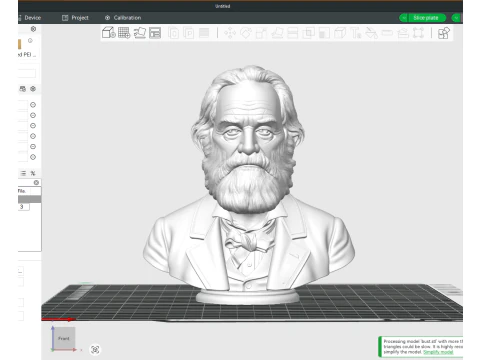Screen dimensions: 480x360
Task: Click the Split to parts icon
Action: 189,33
